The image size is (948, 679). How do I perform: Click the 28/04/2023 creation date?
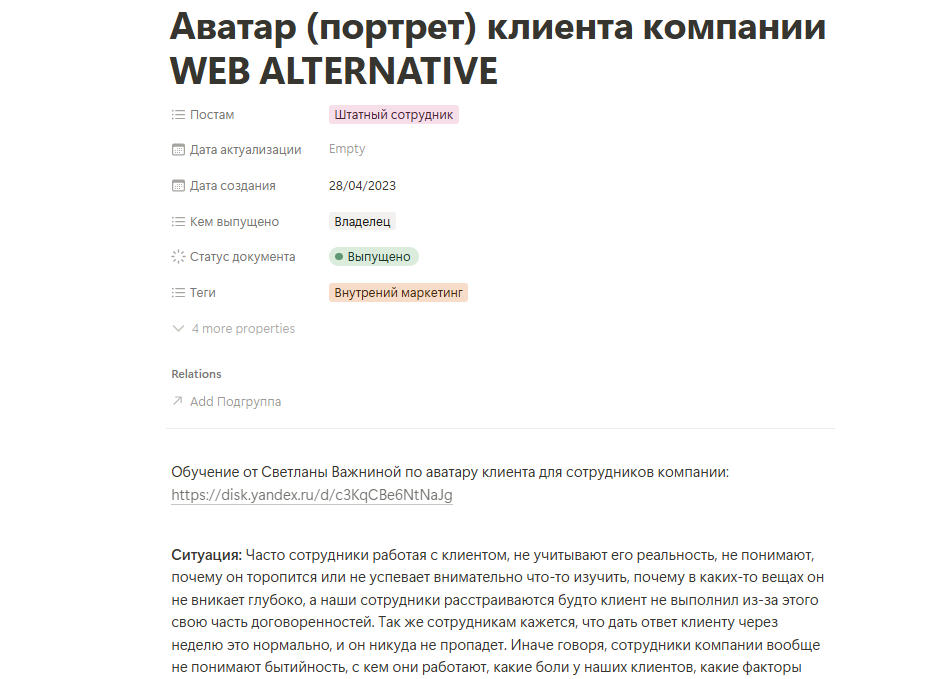pos(362,186)
